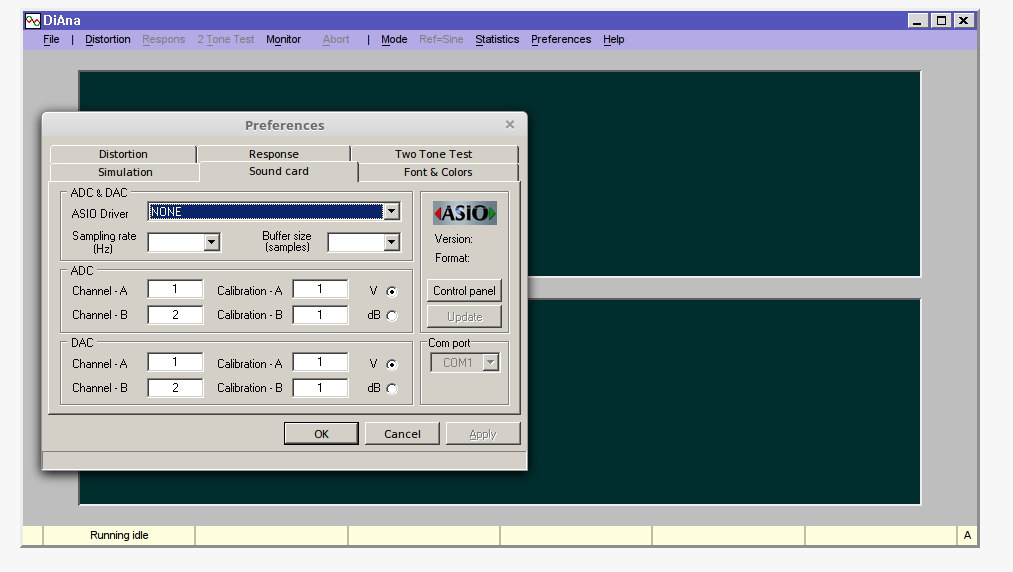Image resolution: width=1013 pixels, height=572 pixels.
Task: Switch to the Distortion tab
Action: pos(123,154)
